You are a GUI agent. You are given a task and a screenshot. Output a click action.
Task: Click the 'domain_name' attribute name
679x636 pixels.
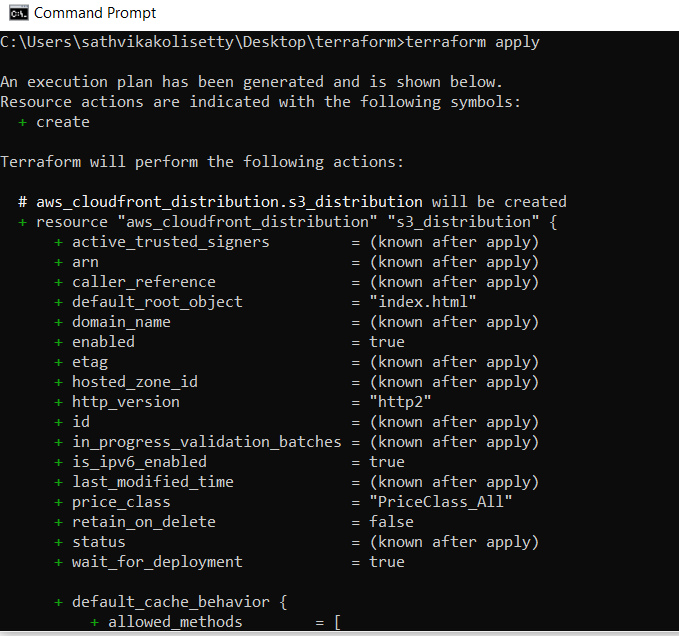click(121, 322)
